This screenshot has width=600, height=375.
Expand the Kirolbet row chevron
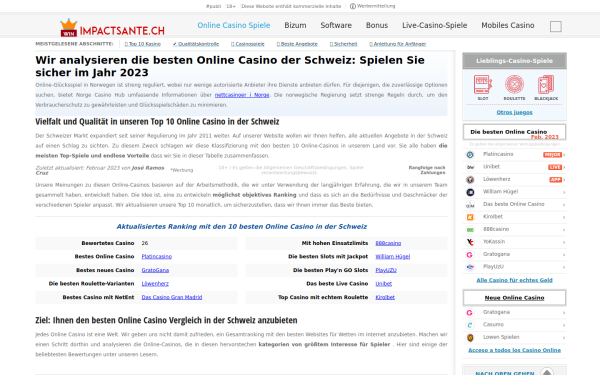click(564, 217)
